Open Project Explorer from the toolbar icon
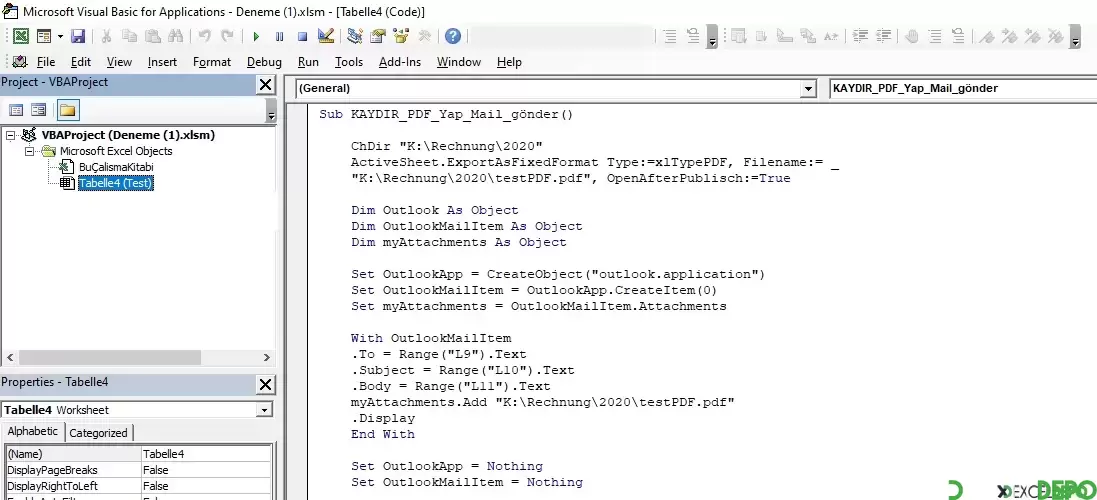 (x=355, y=36)
